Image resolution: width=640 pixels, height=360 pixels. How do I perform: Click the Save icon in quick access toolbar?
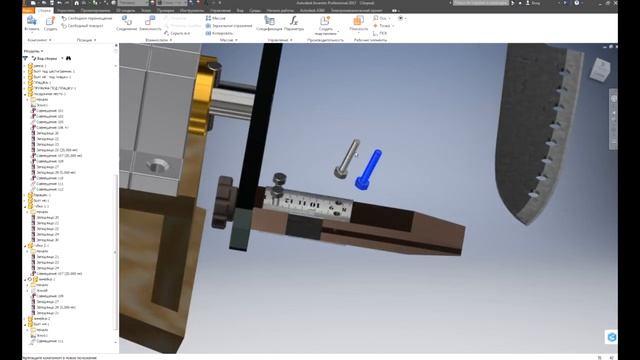tap(51, 3)
